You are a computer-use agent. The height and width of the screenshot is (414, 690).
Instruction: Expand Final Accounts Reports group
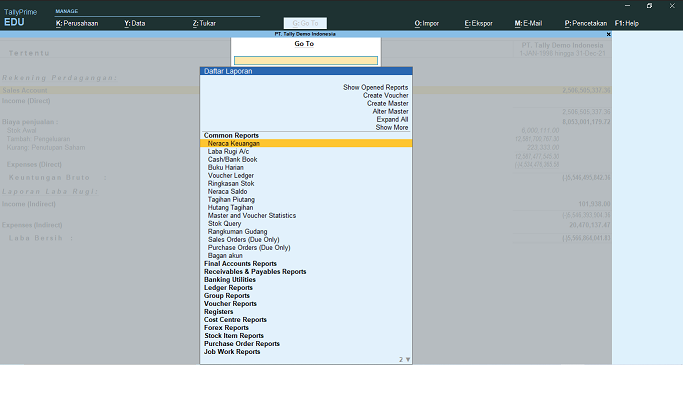[x=240, y=264]
